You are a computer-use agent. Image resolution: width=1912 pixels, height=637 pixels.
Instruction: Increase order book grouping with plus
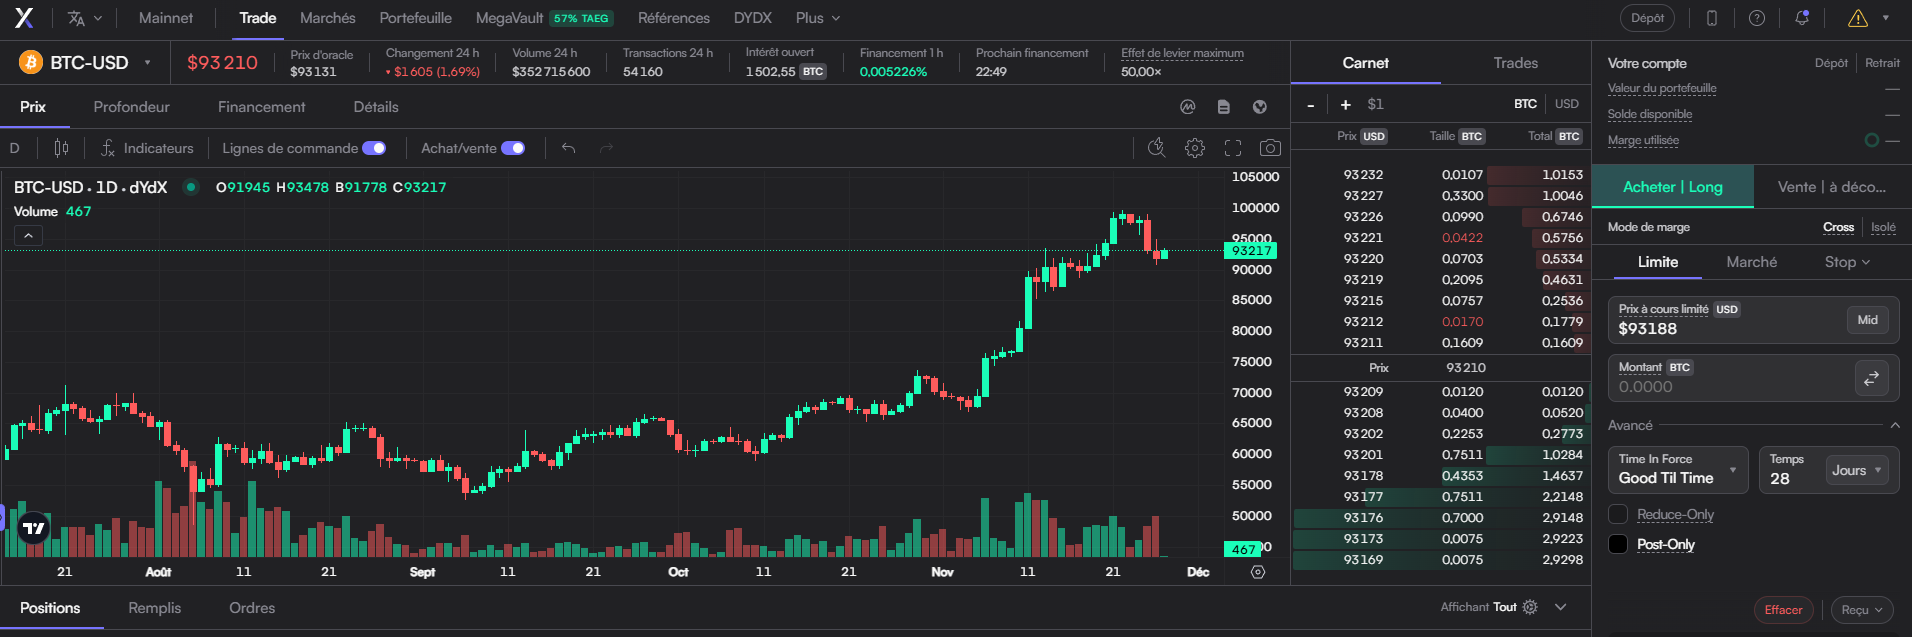(1345, 104)
